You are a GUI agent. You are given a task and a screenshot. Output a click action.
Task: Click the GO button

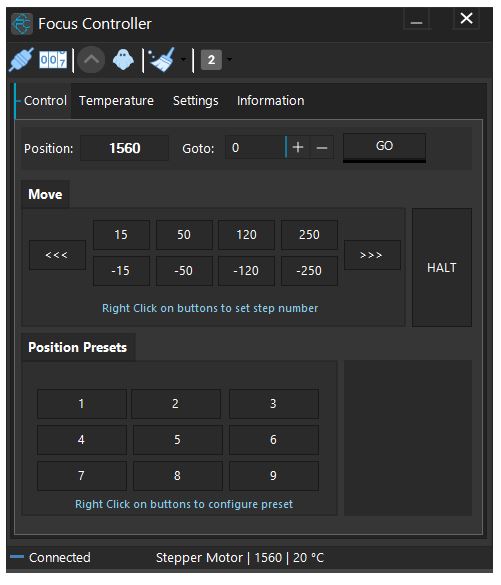[x=384, y=146]
